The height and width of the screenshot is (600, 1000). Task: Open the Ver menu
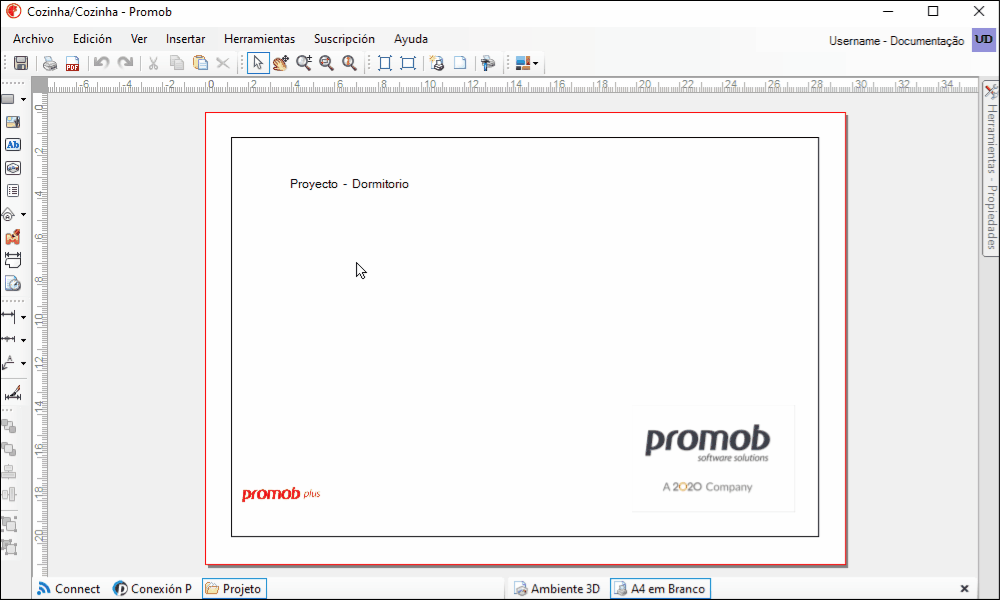tap(139, 39)
